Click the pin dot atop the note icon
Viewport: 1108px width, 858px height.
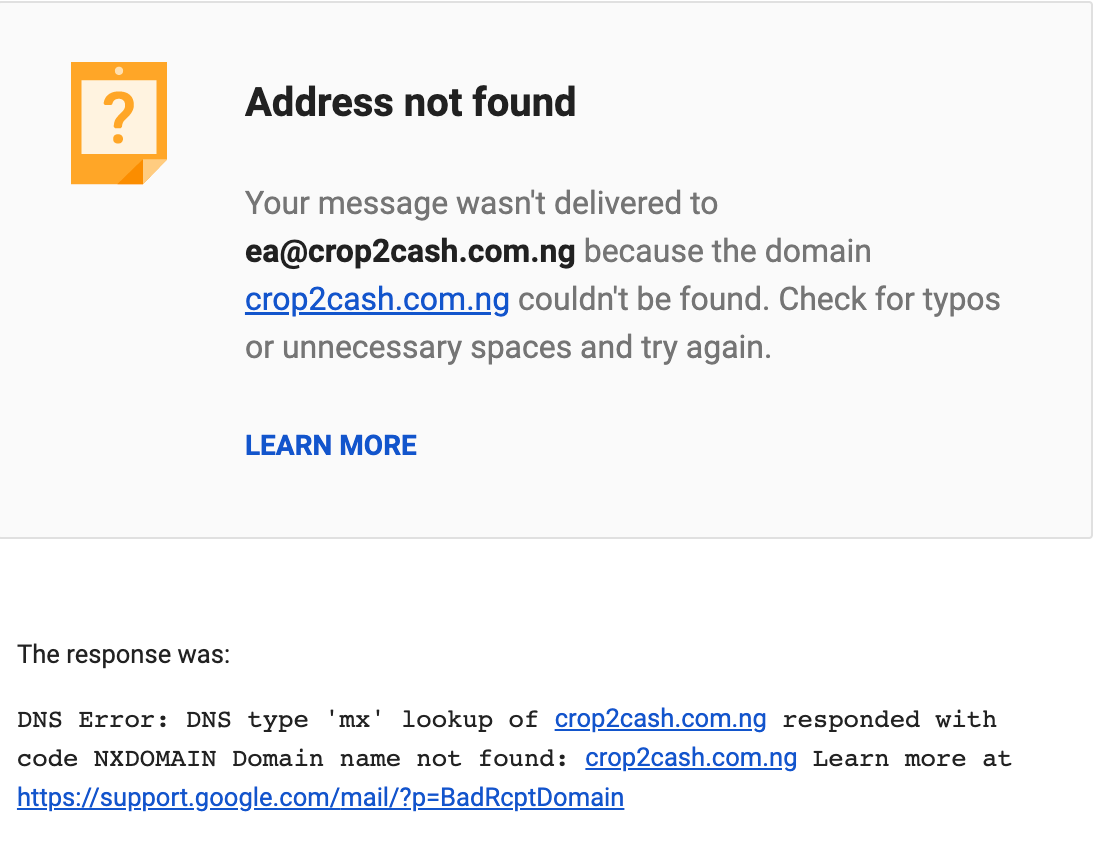point(119,71)
